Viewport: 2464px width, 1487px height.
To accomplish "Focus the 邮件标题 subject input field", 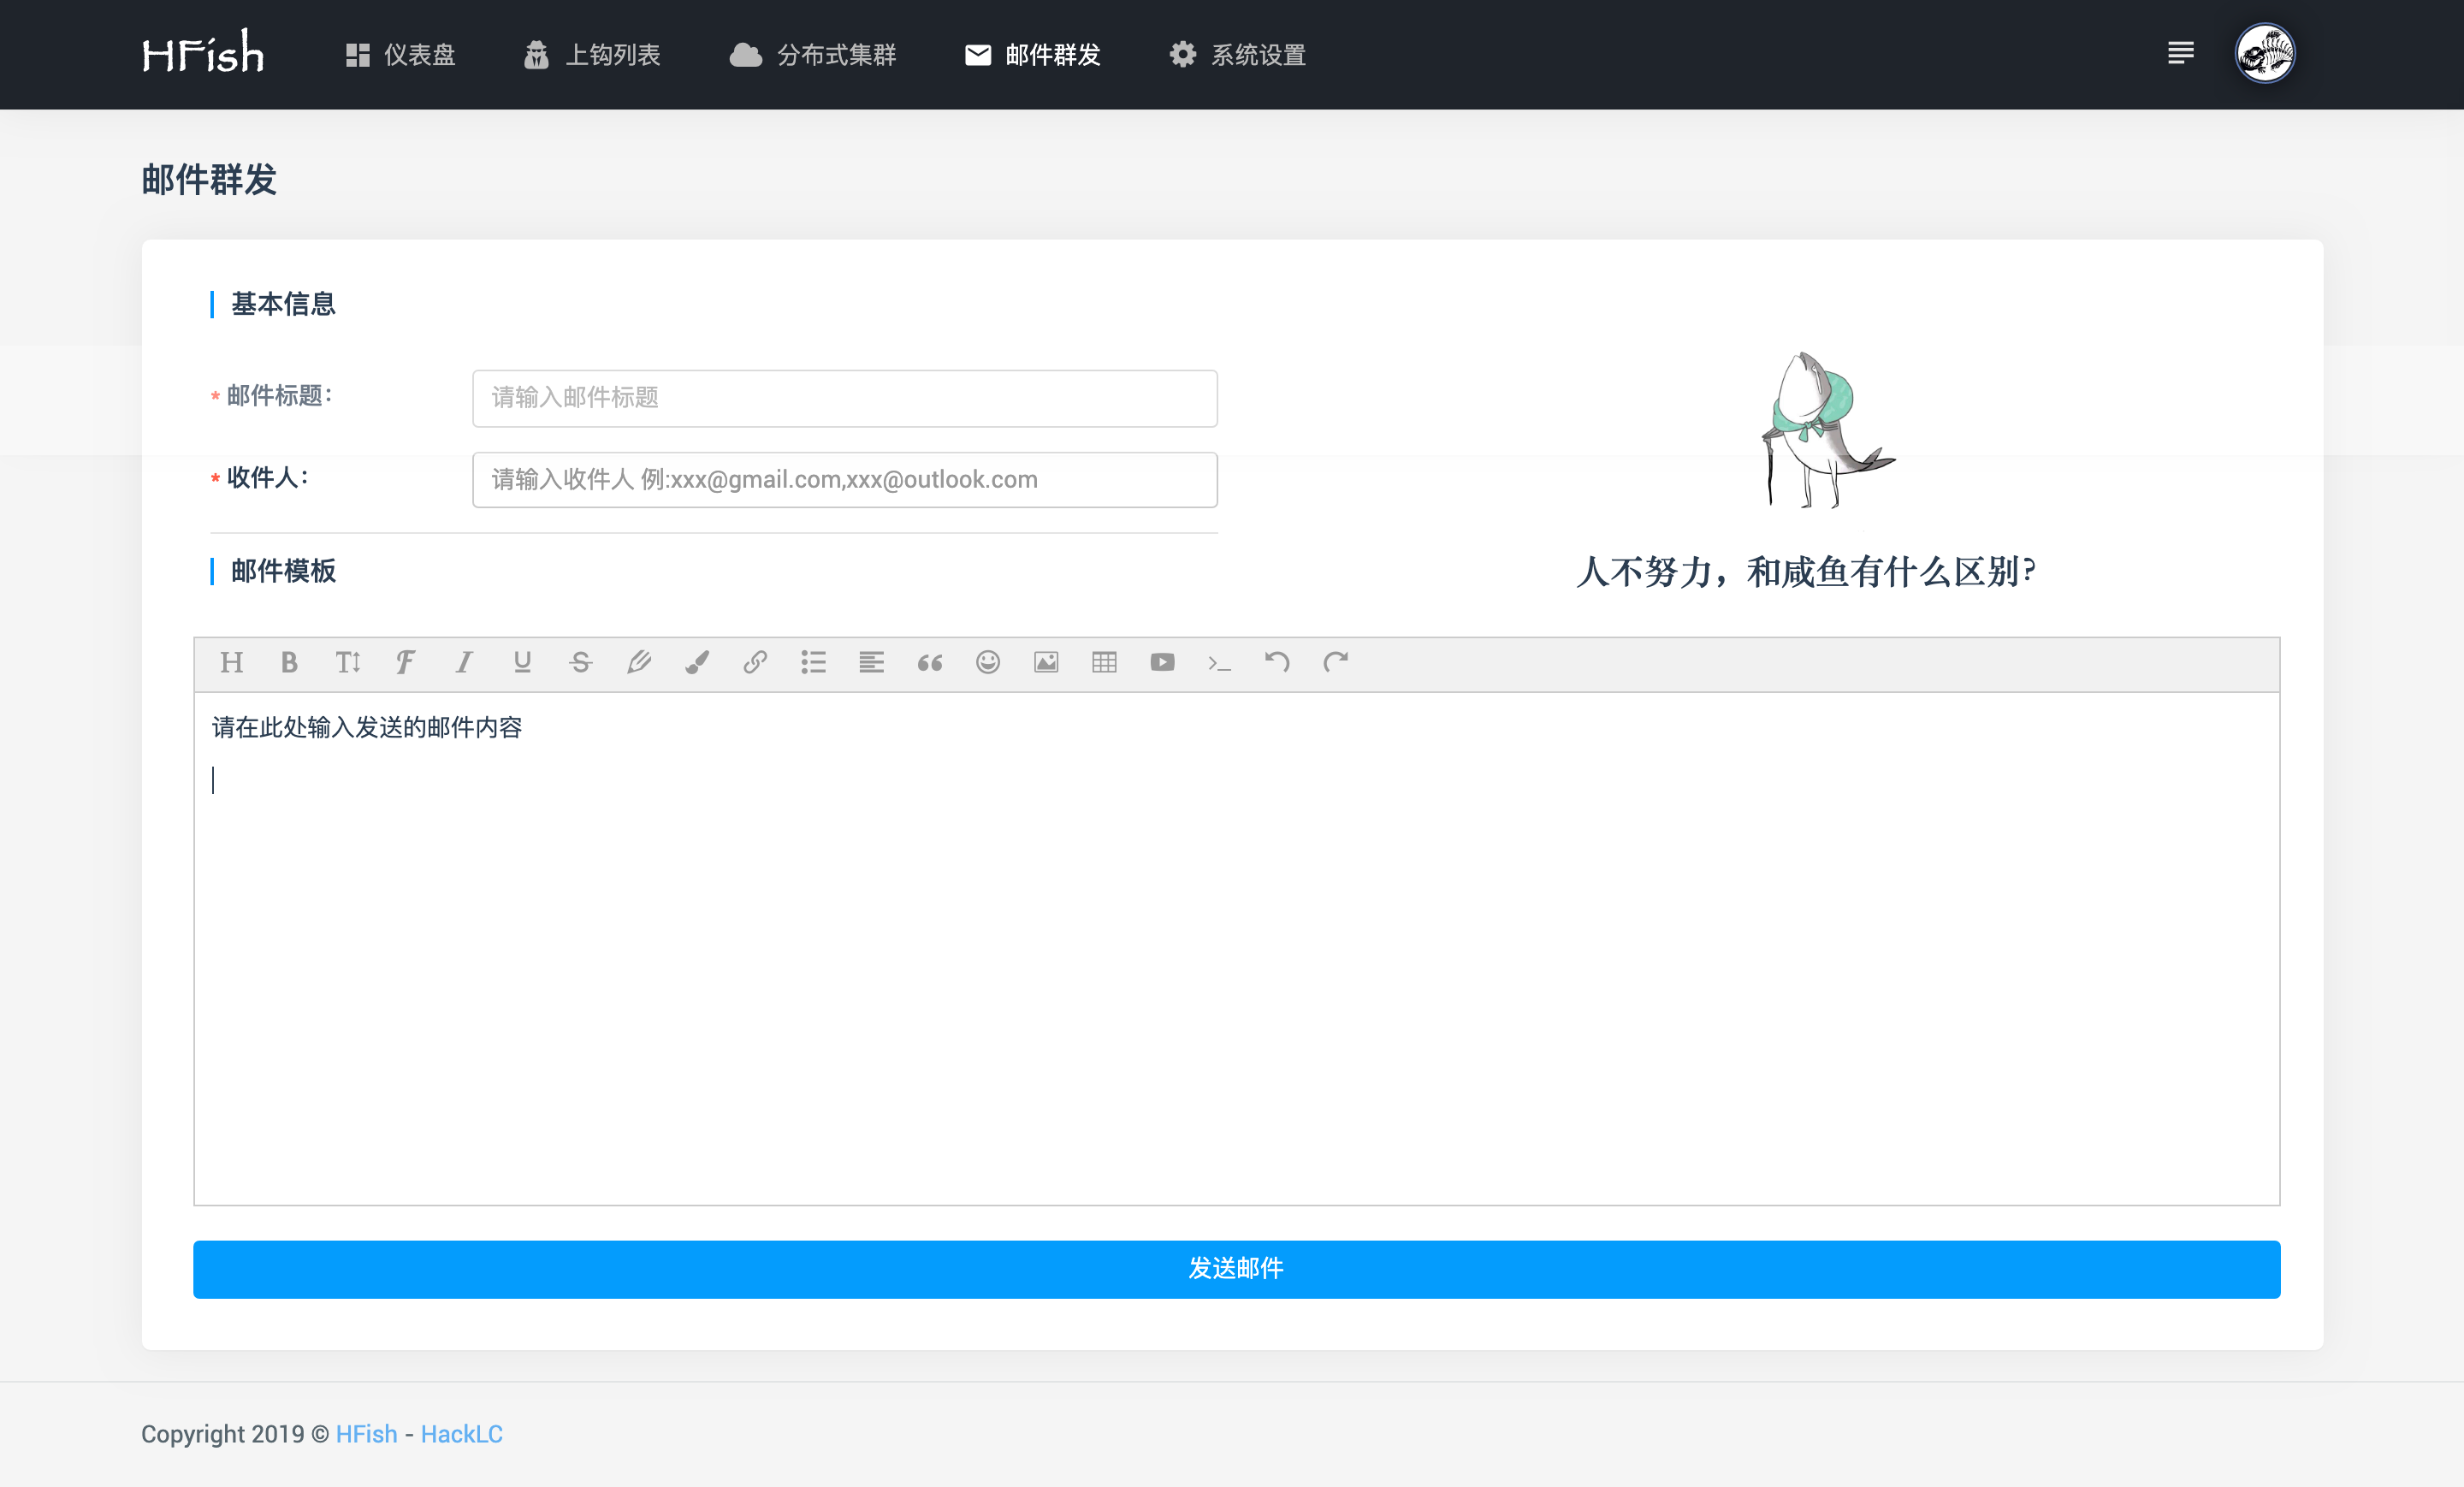I will 844,398.
